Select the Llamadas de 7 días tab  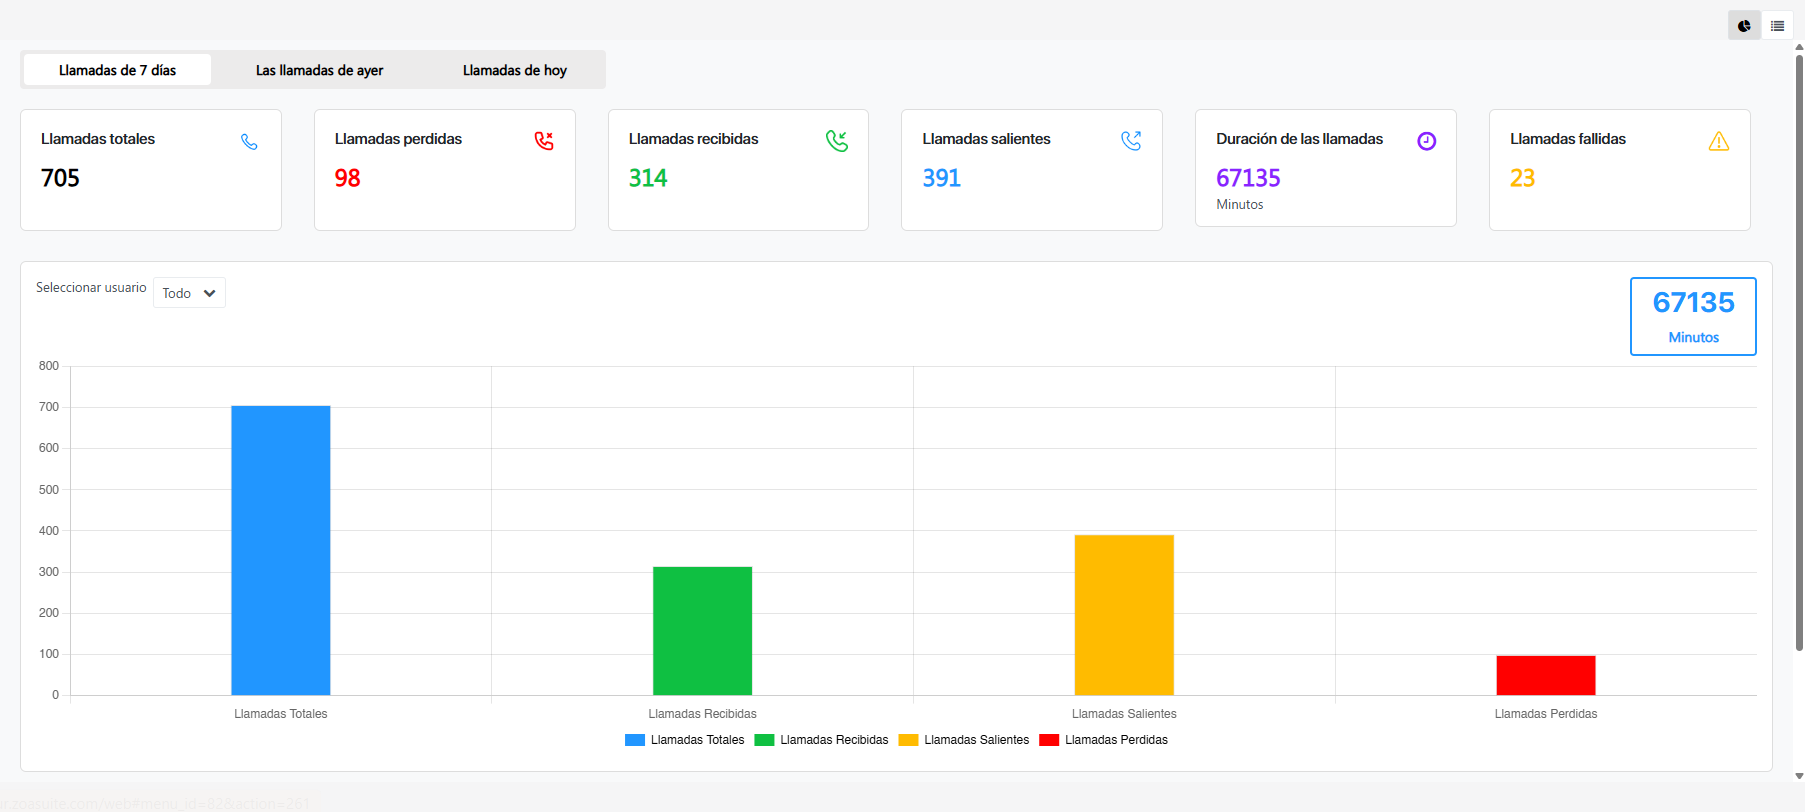[x=117, y=70]
